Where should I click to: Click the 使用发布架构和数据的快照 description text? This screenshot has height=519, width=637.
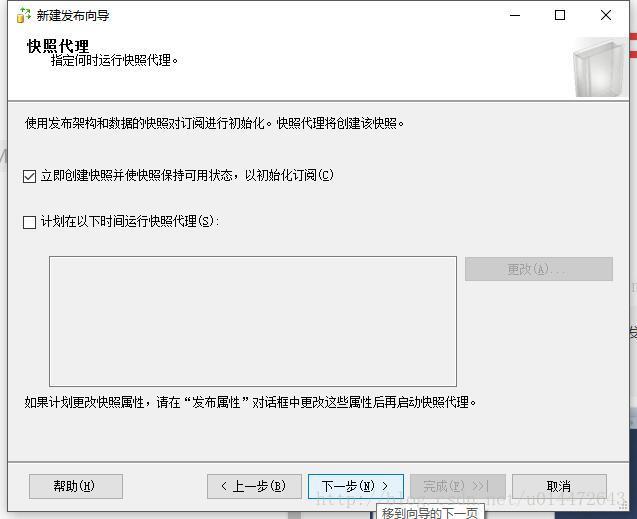[x=214, y=123]
